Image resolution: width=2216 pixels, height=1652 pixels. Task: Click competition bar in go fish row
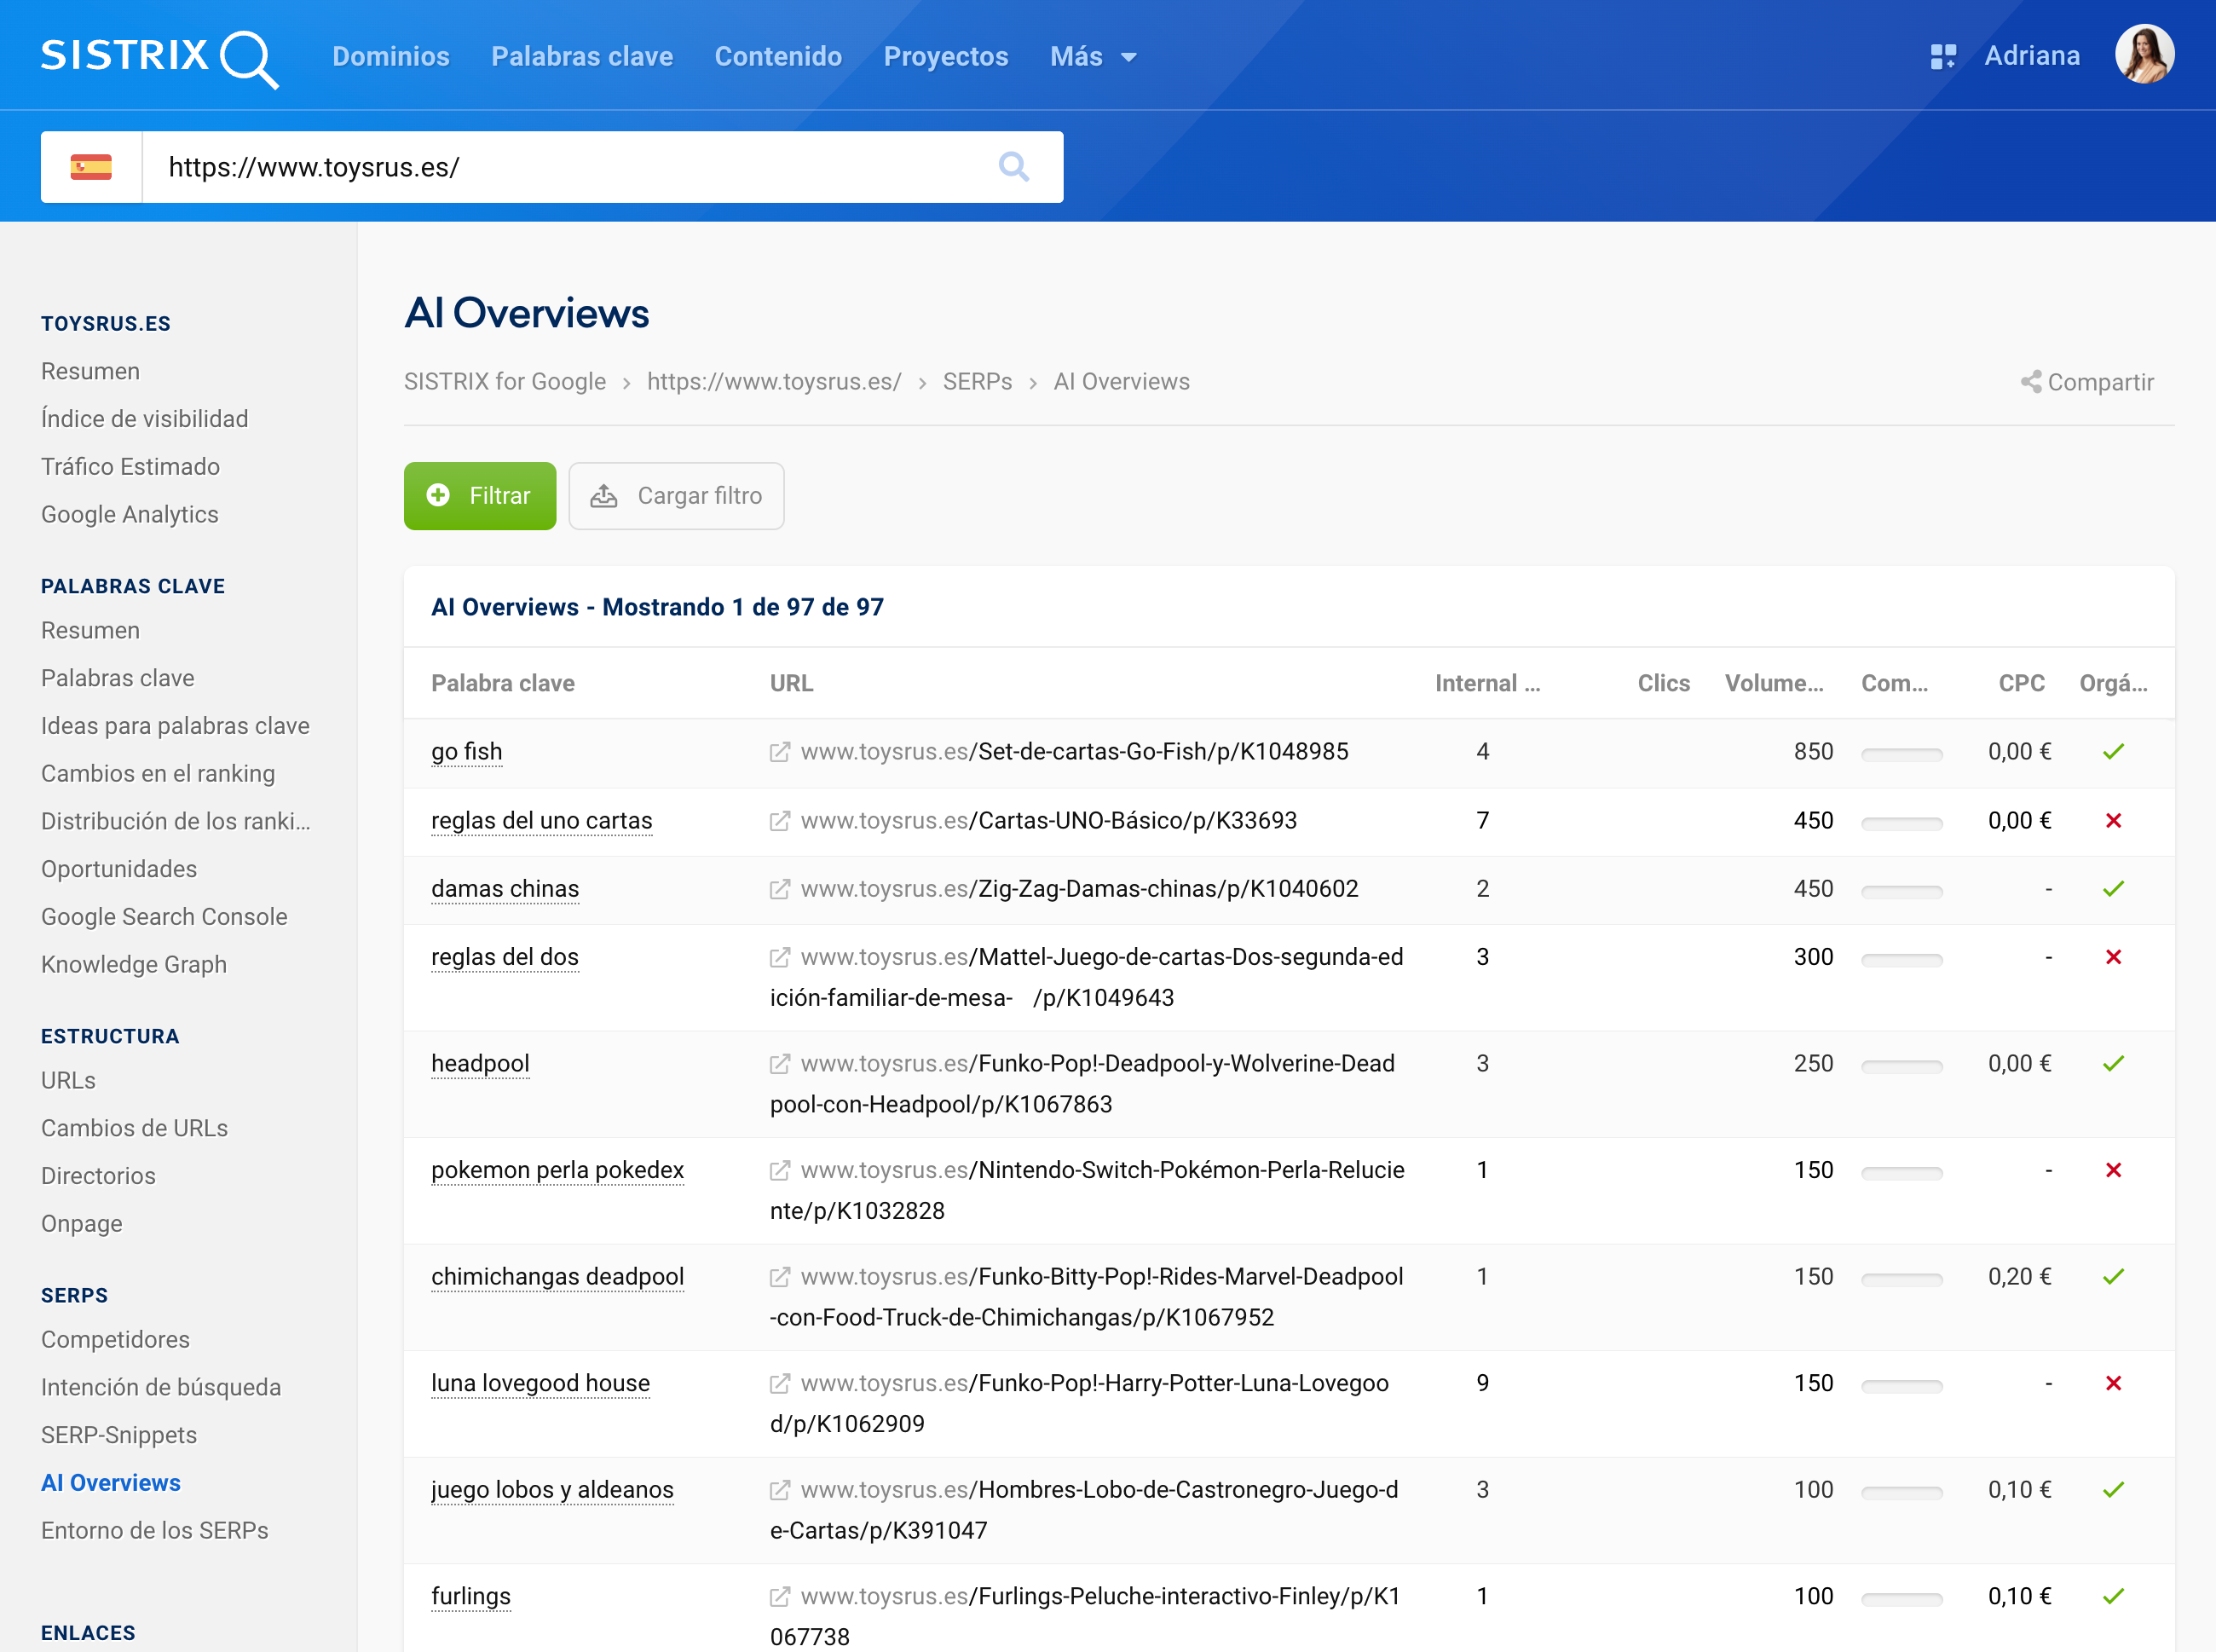(x=1901, y=754)
